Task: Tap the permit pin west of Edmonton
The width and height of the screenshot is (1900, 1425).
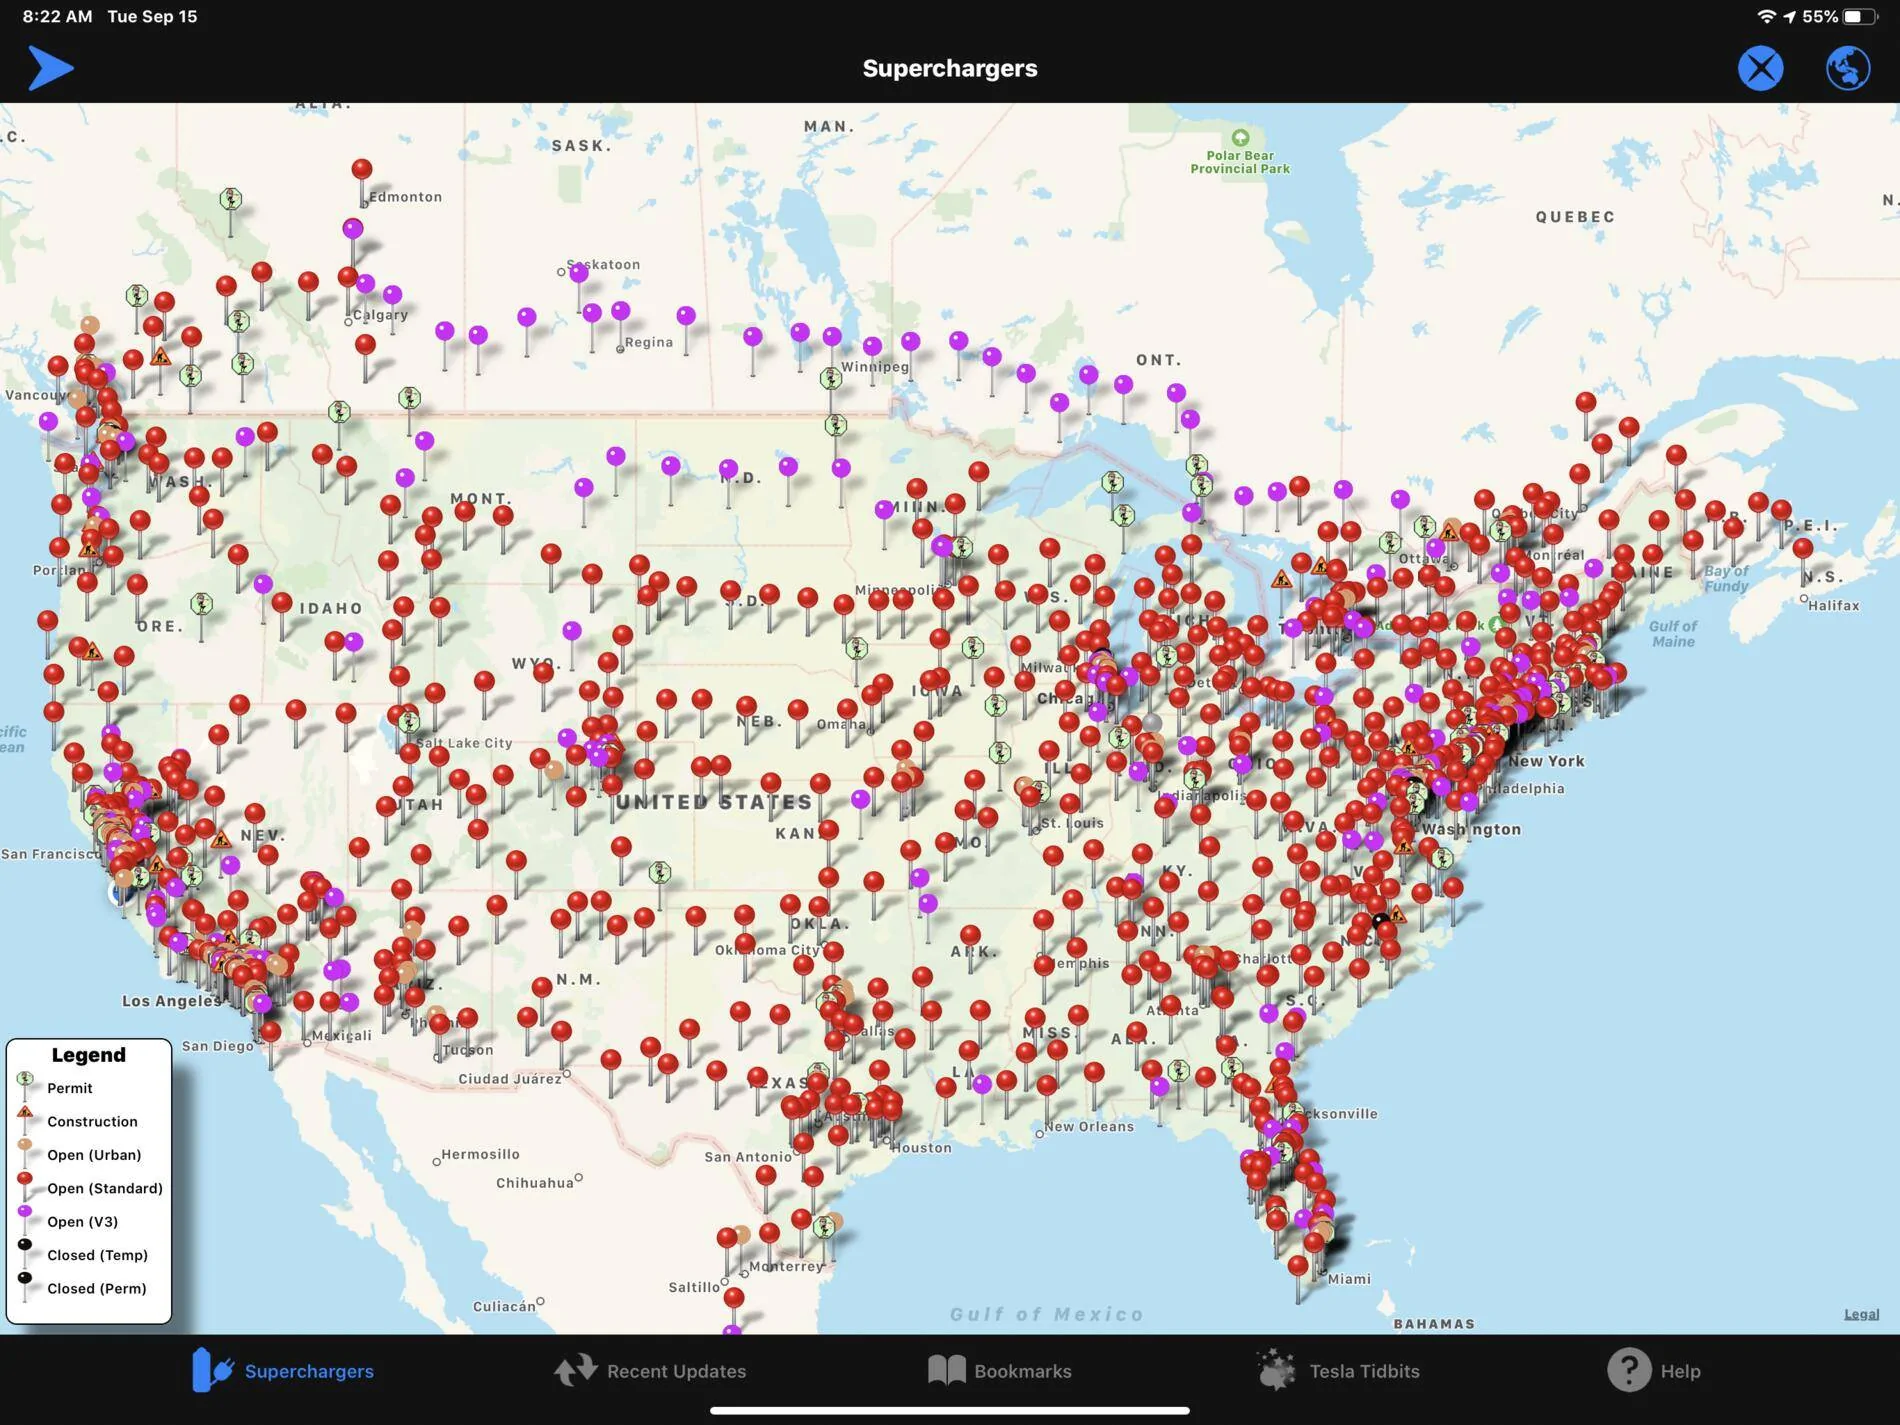Action: pyautogui.click(x=231, y=199)
